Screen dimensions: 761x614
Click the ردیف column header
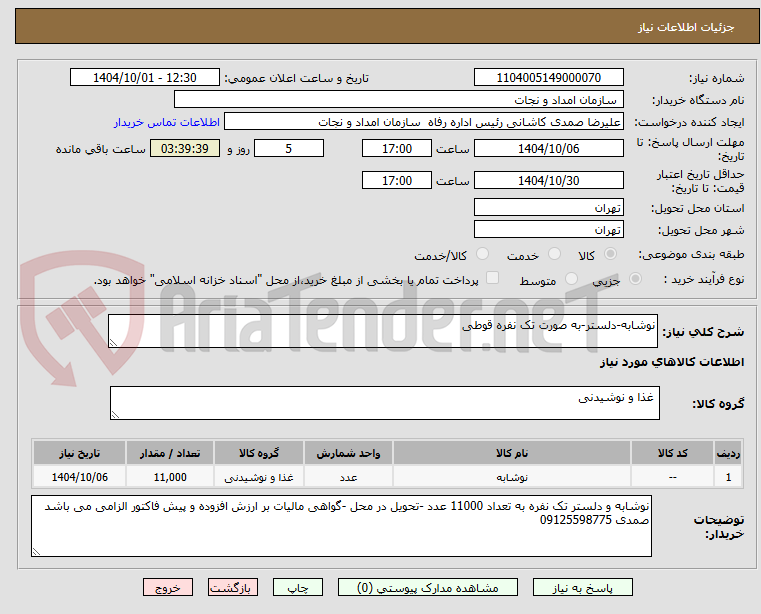click(x=728, y=453)
